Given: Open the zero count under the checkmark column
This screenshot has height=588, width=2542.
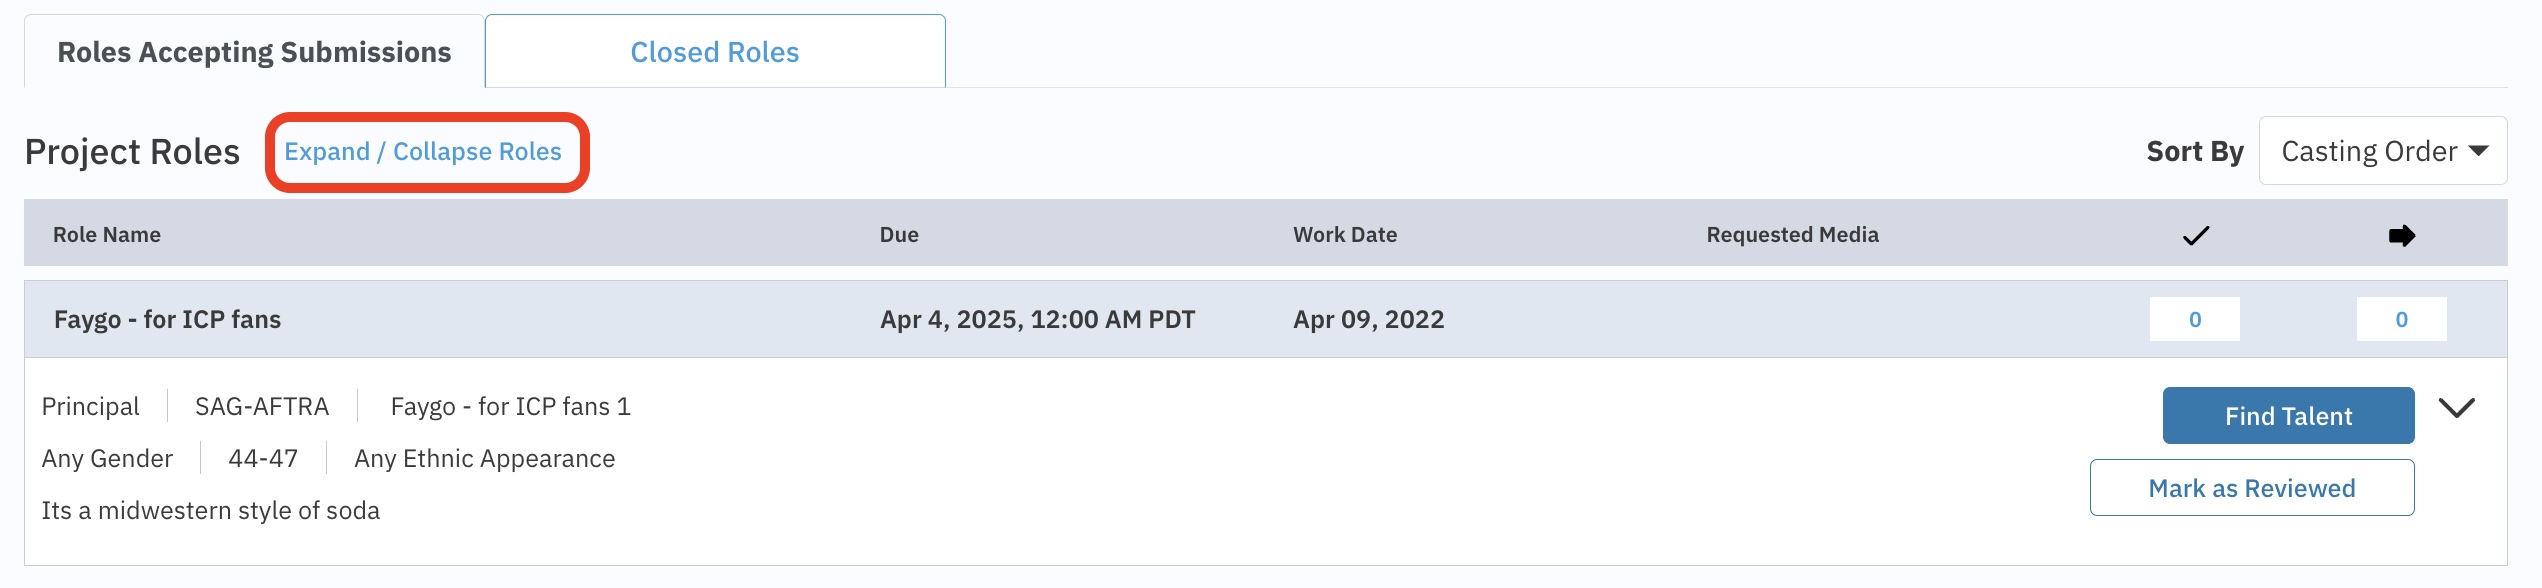Looking at the screenshot, I should (x=2194, y=320).
